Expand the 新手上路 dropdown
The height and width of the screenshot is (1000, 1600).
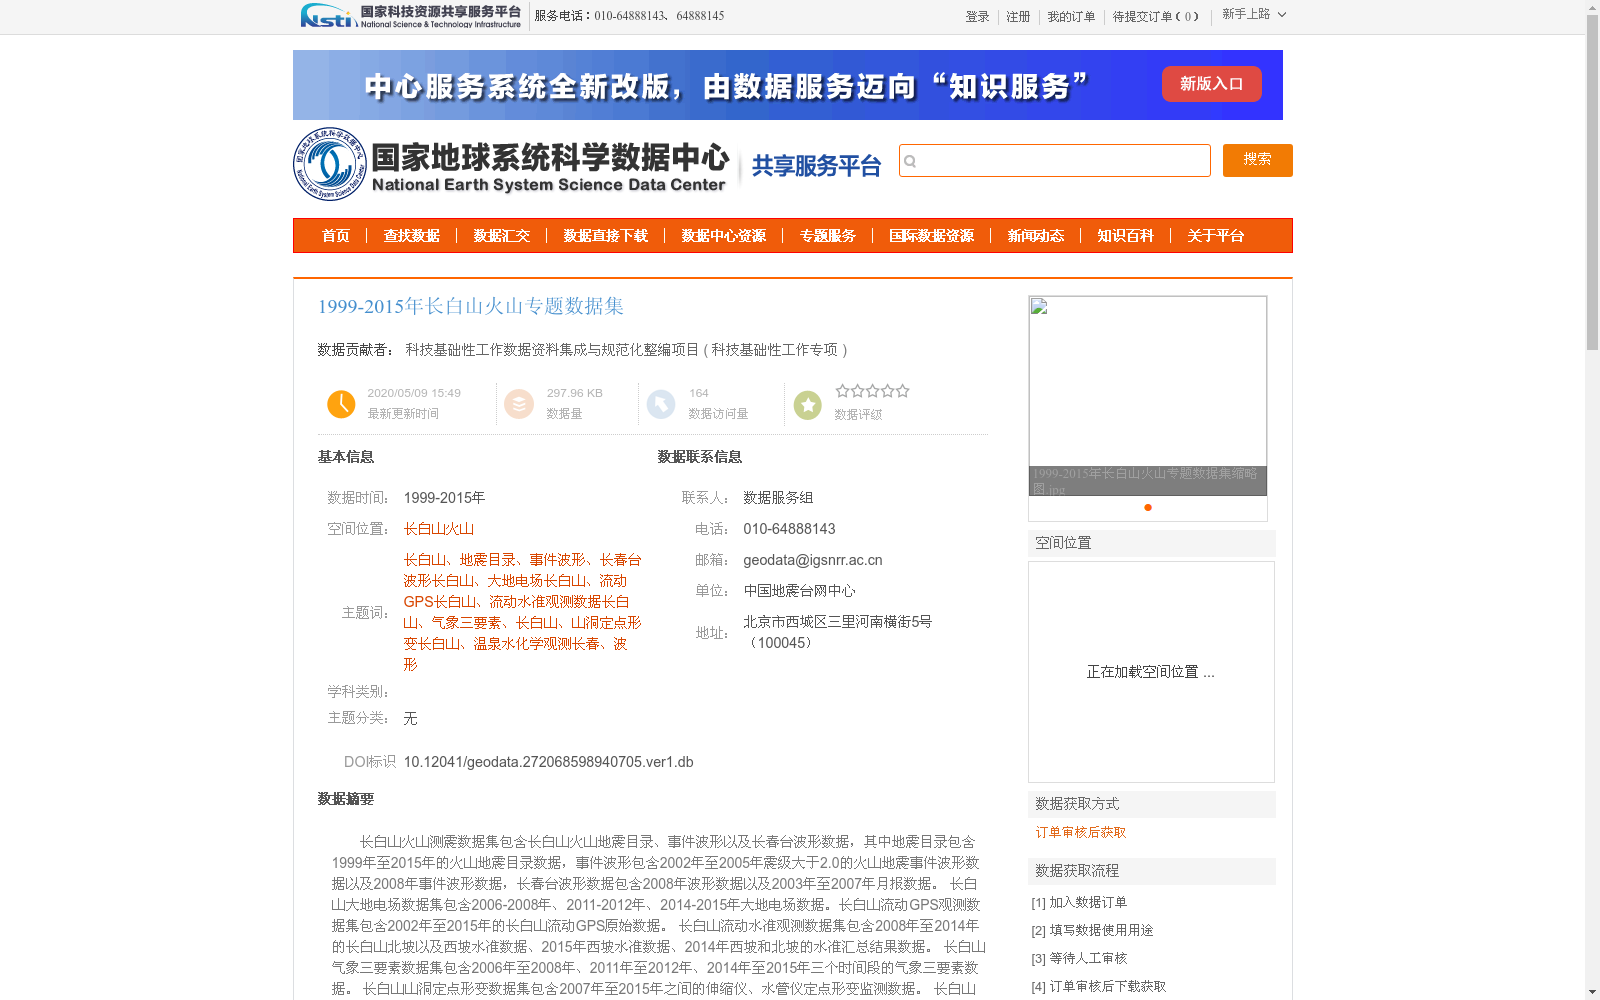point(1254,14)
